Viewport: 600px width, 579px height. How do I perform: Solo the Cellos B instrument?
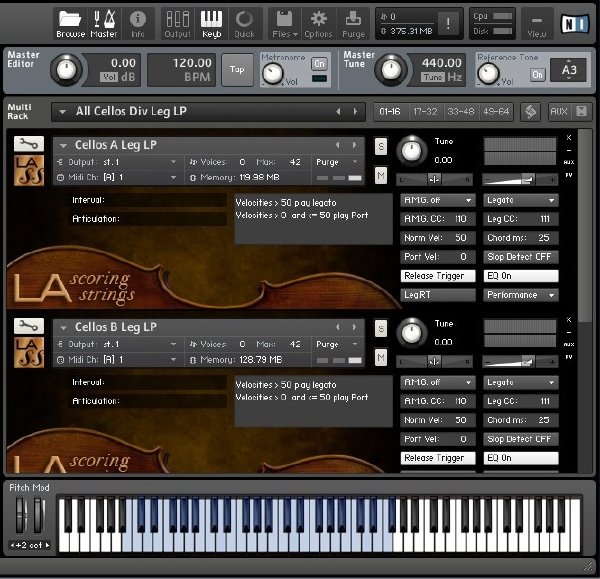(x=381, y=329)
